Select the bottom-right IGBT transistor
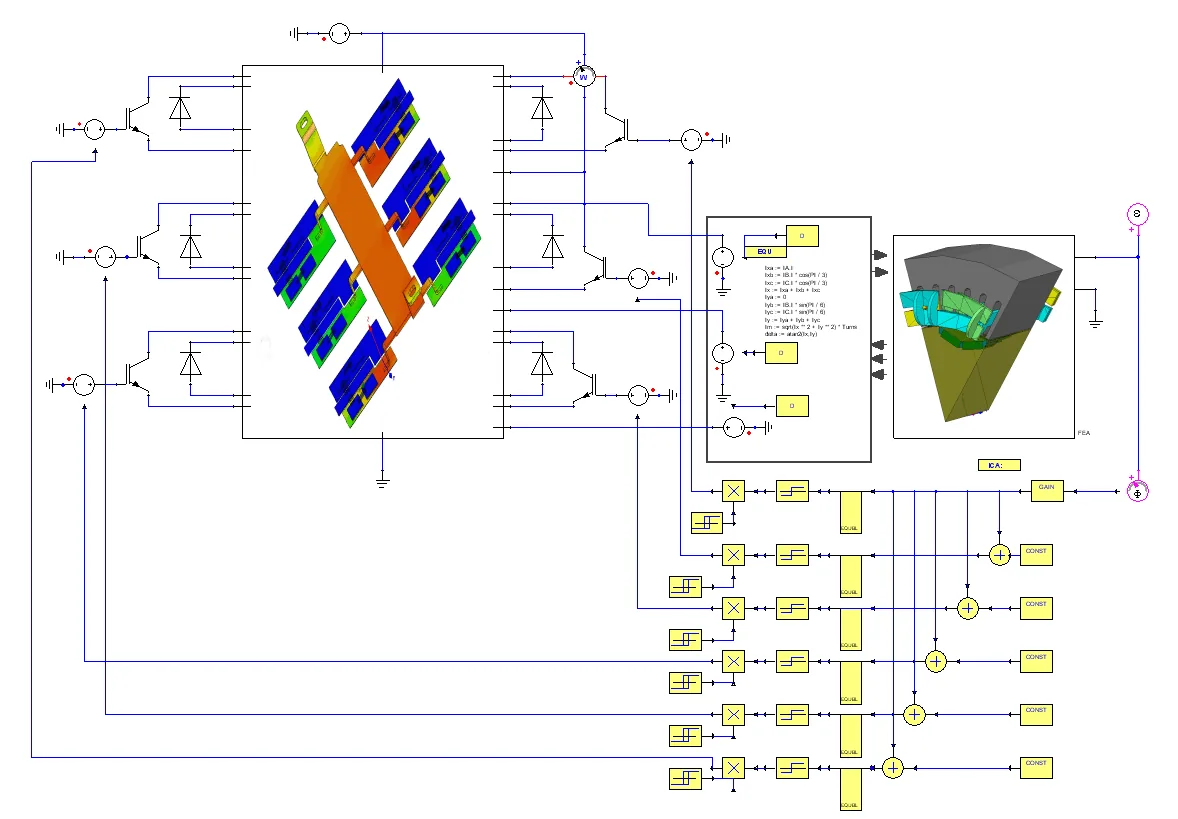 point(585,384)
